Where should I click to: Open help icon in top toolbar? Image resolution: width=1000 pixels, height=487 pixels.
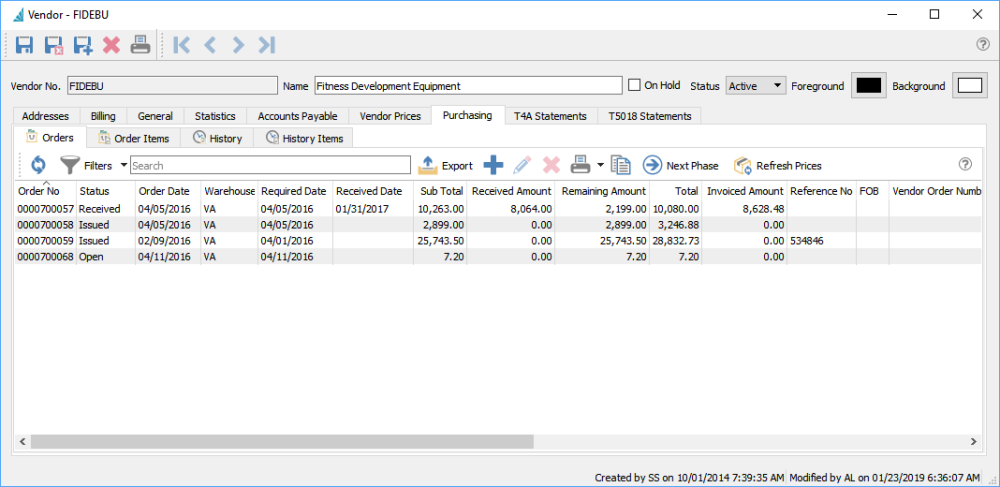coord(983,44)
